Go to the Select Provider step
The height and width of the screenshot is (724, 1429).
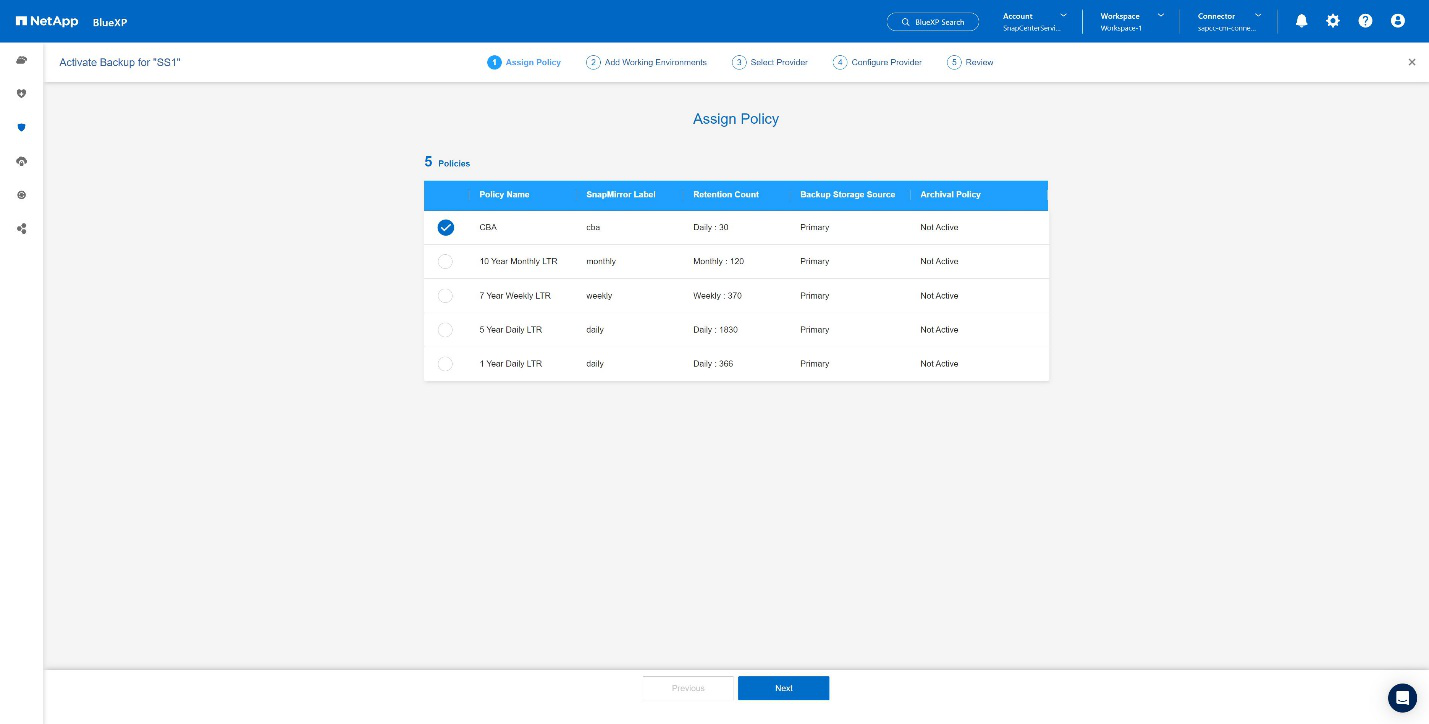tap(770, 62)
